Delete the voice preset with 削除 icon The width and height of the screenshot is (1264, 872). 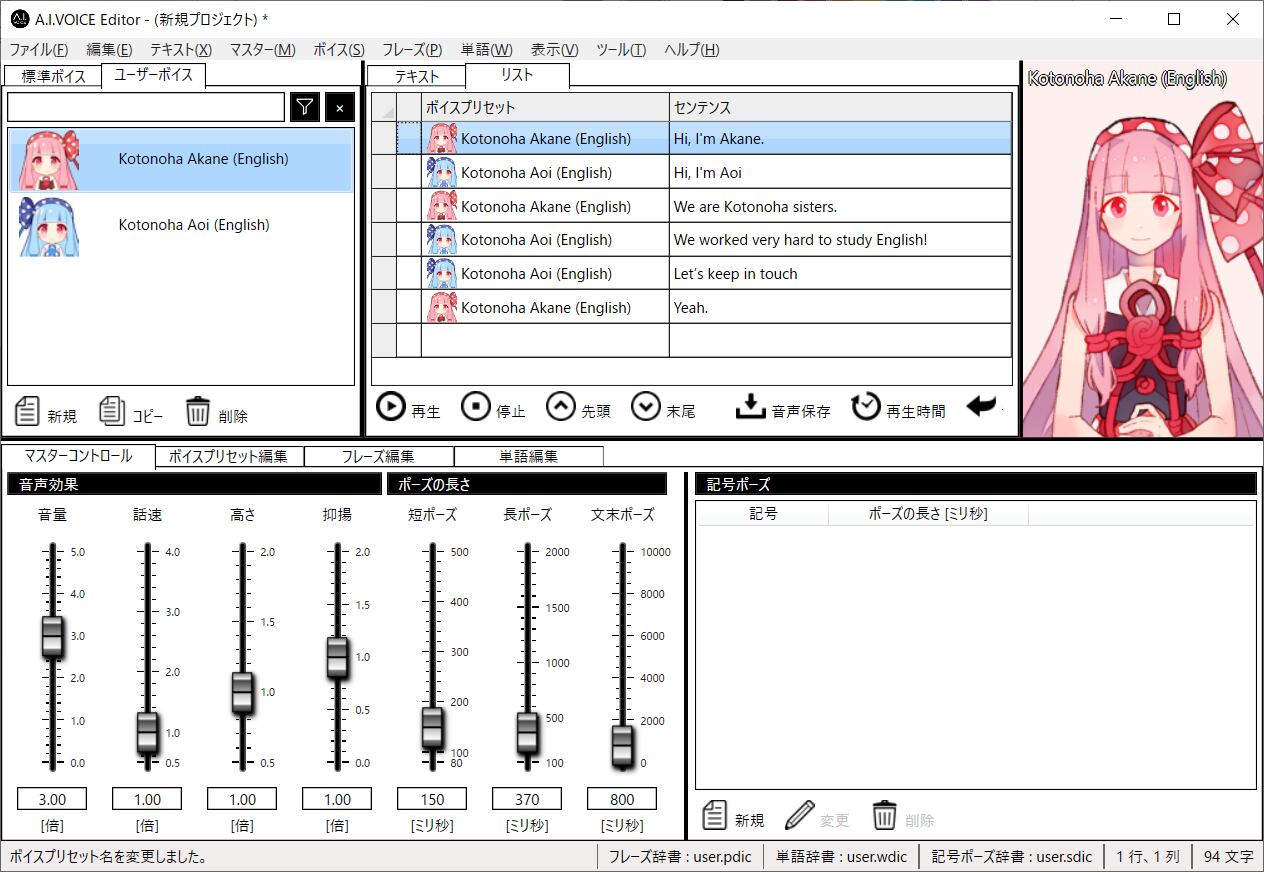[x=198, y=411]
